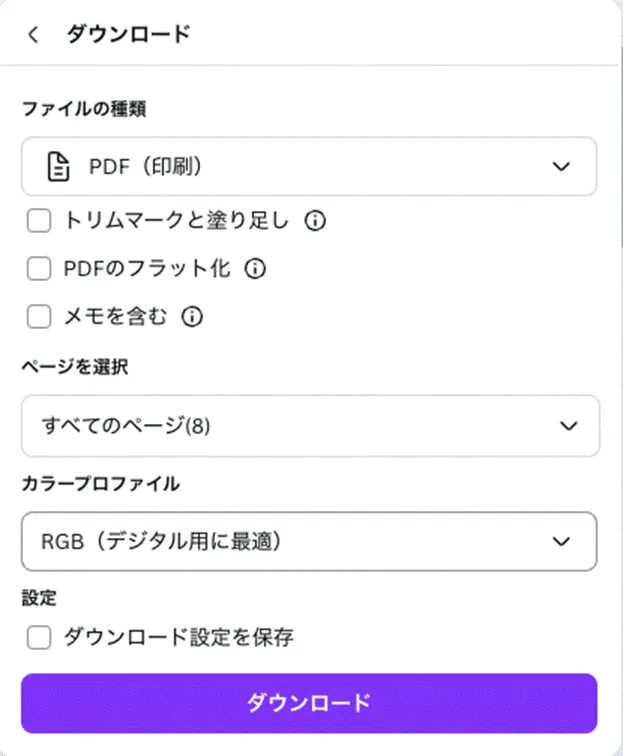Click the chevron arrow in RGB profile field

(561, 541)
